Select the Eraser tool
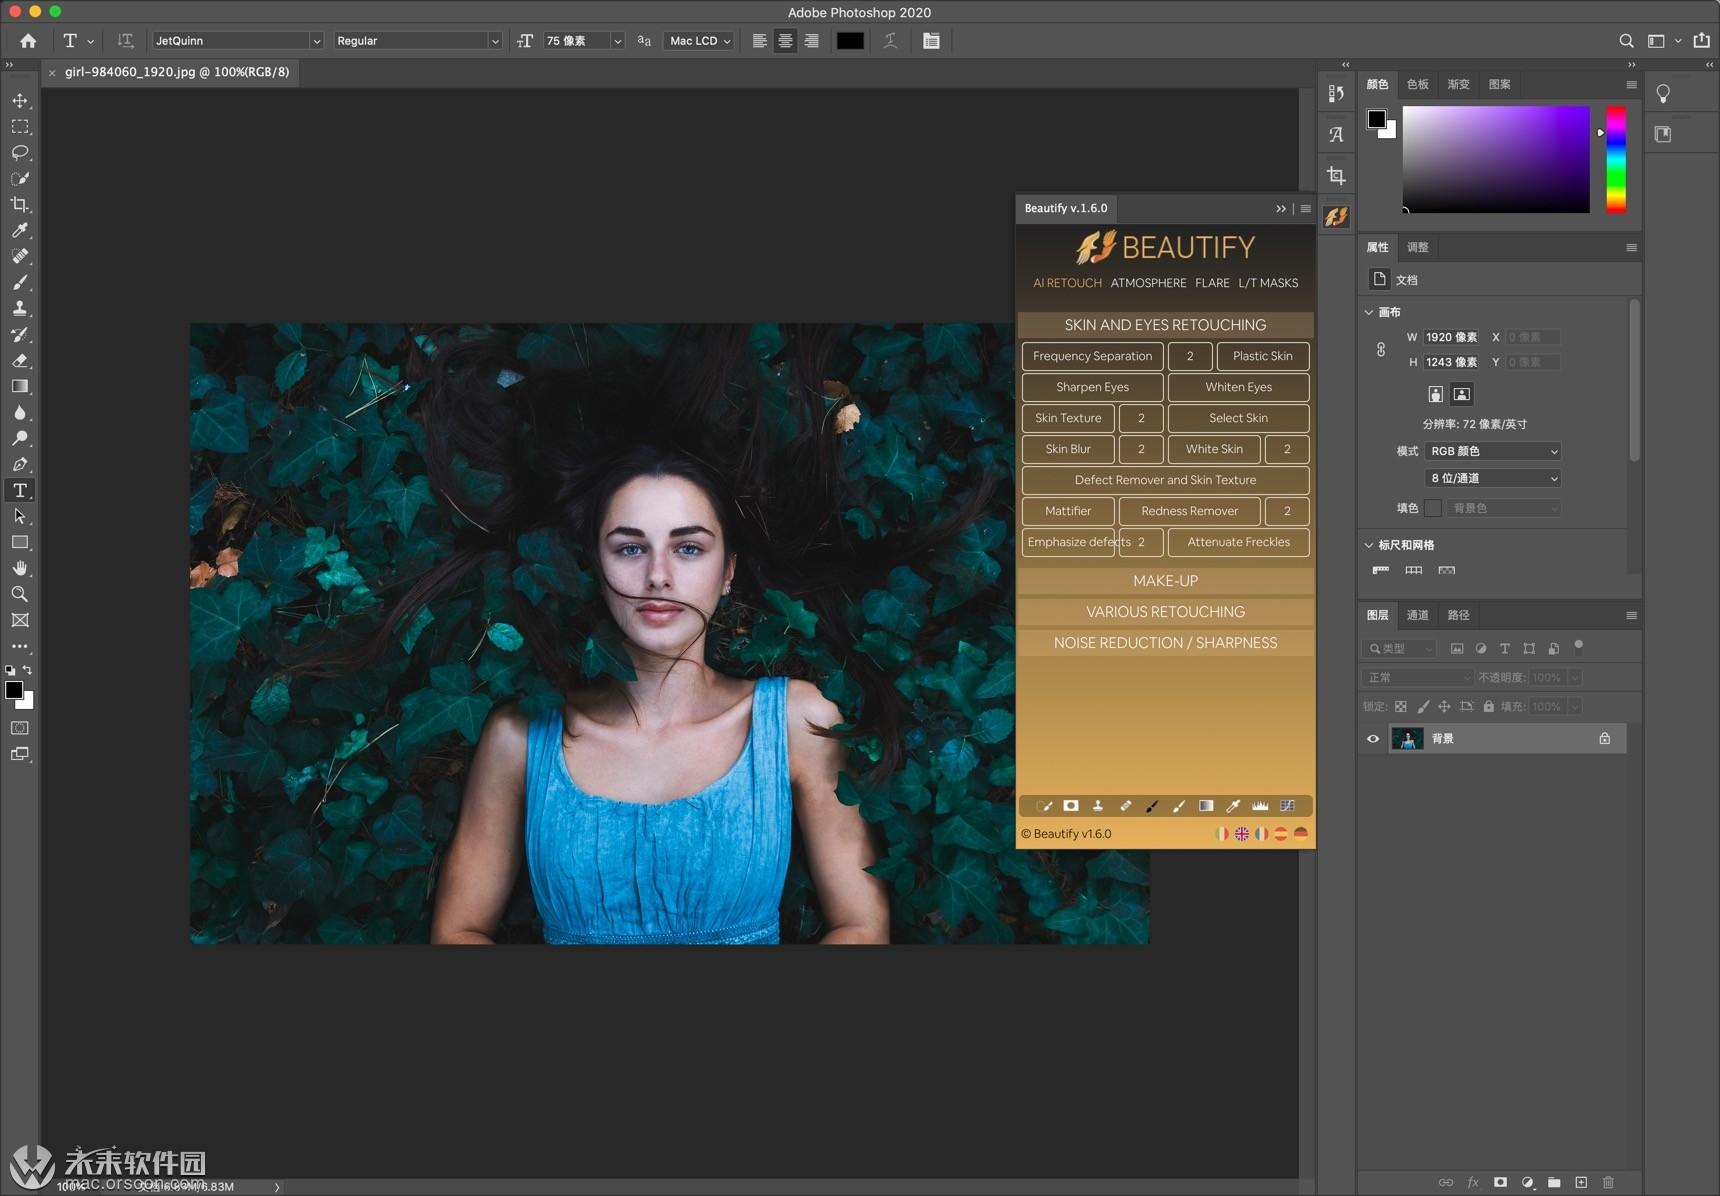Screen dimensions: 1720x1196 (x=20, y=361)
